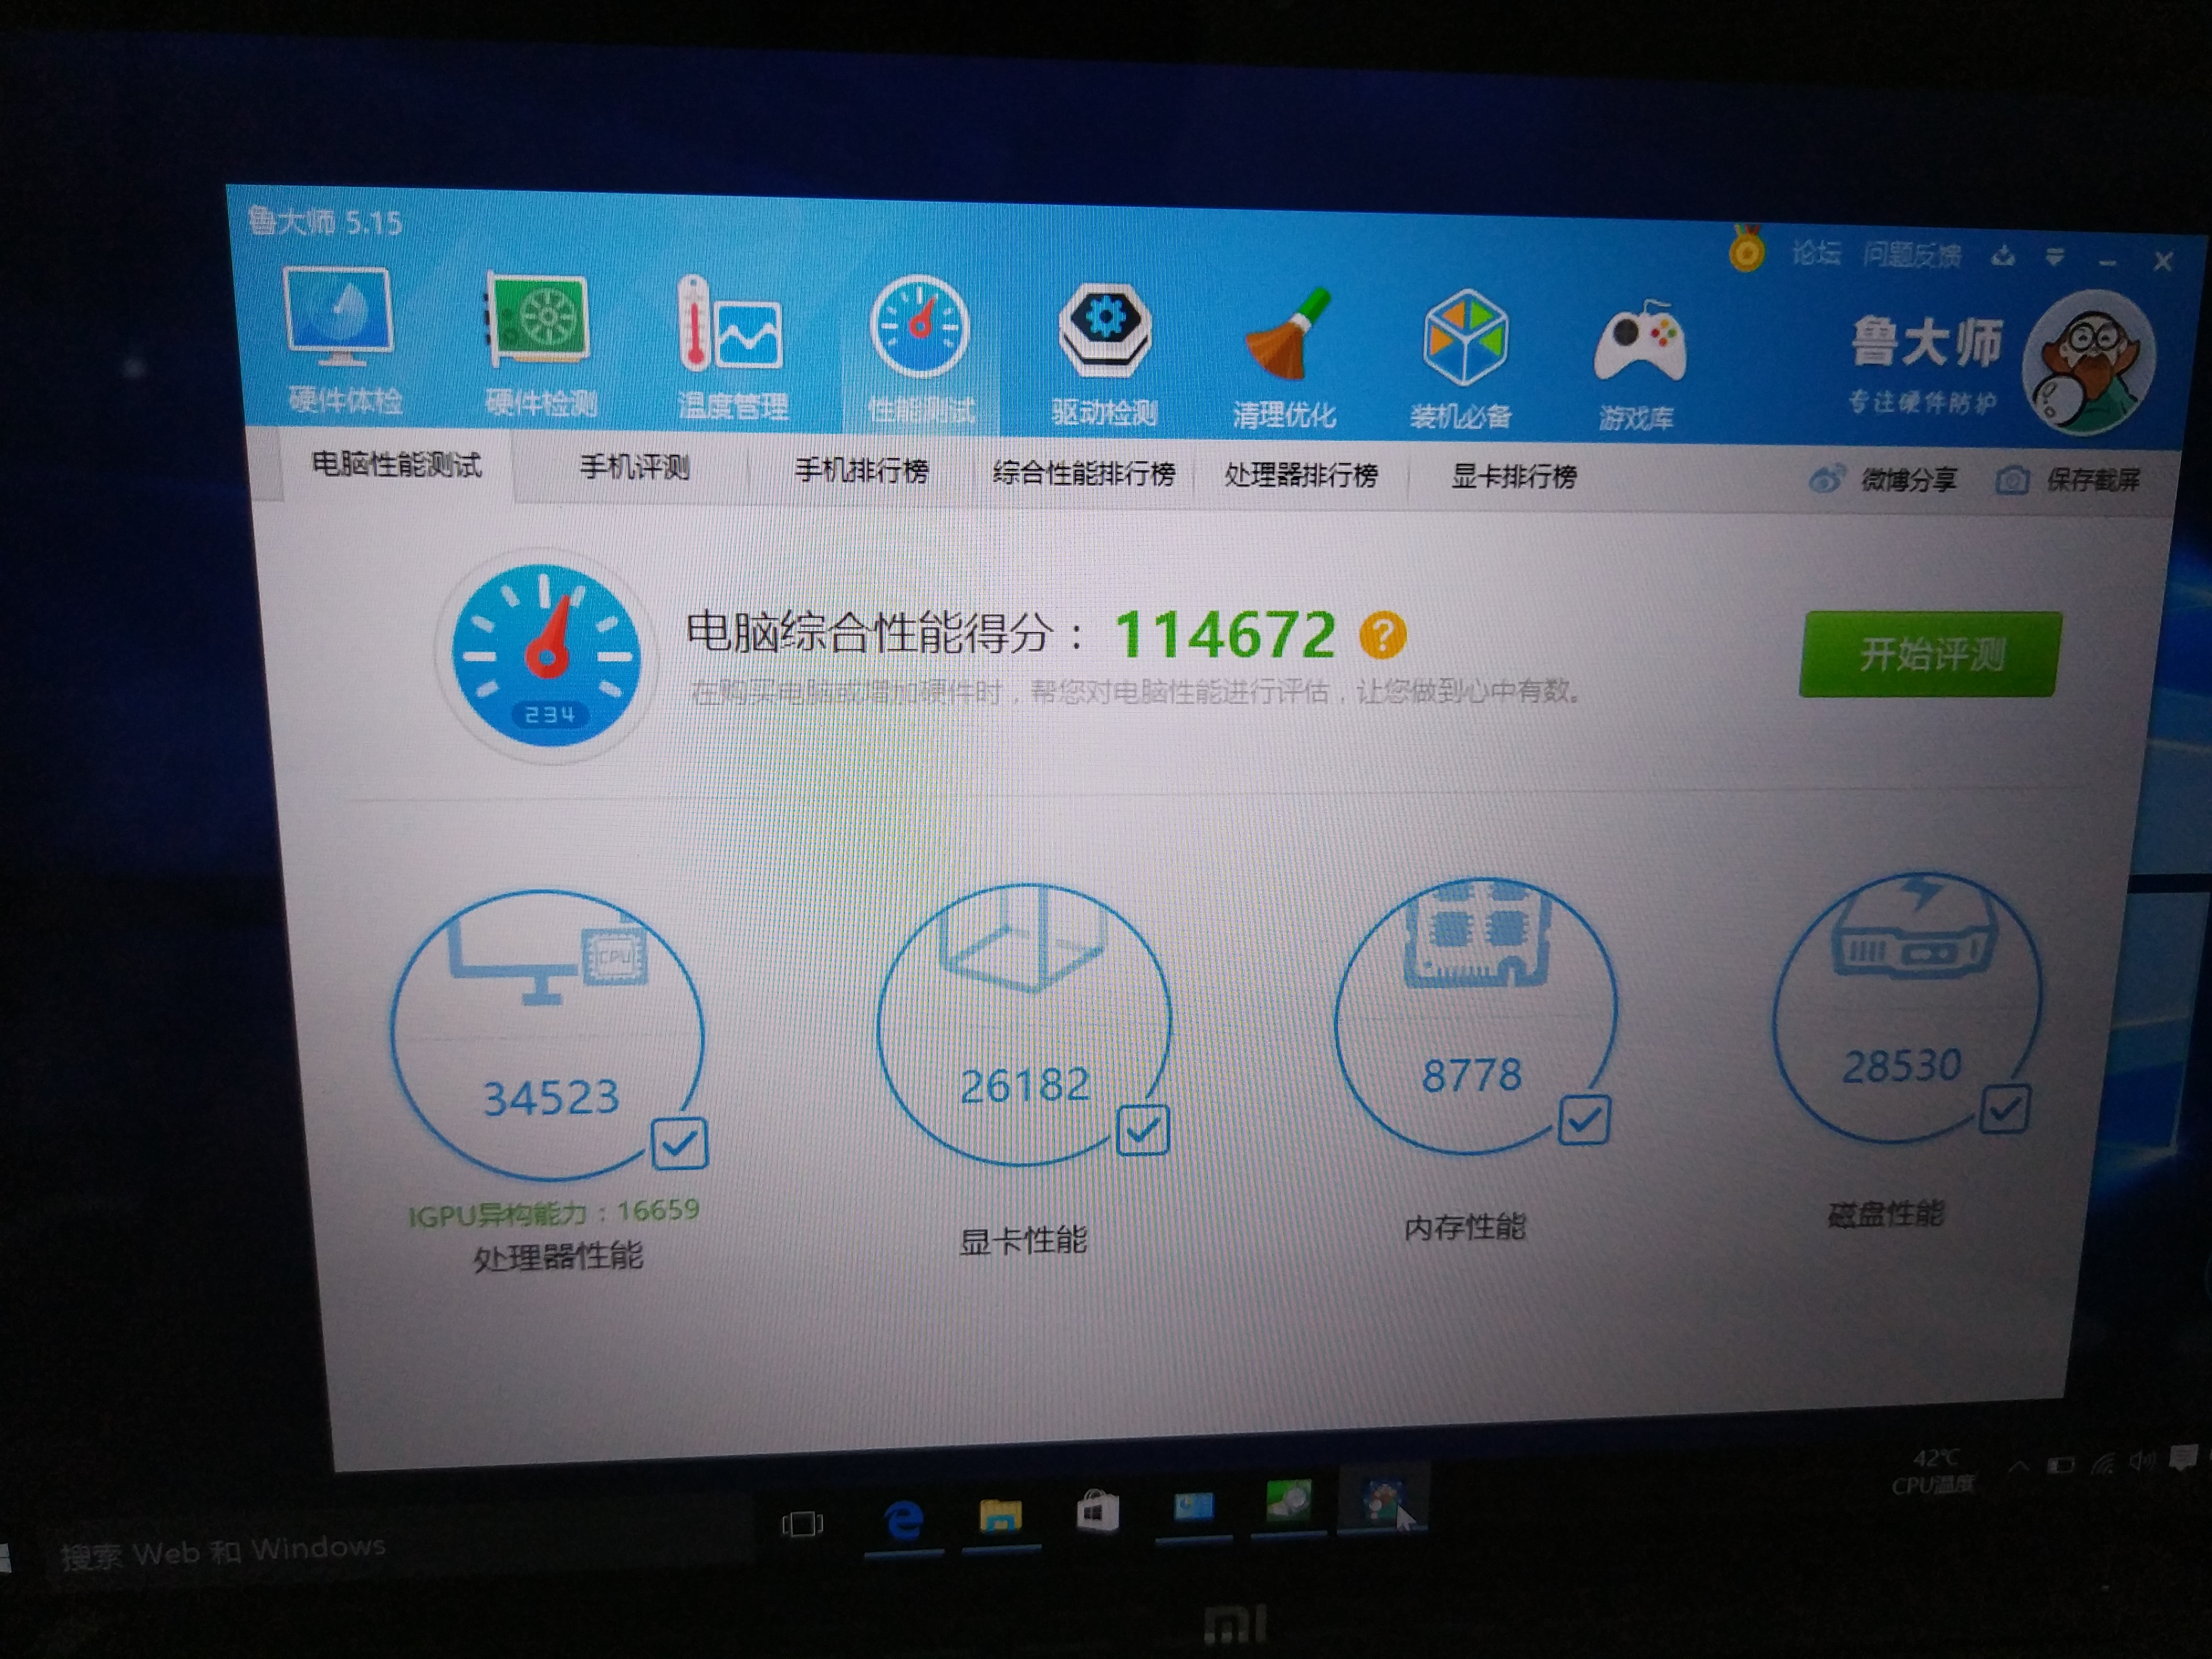Image resolution: width=2212 pixels, height=1659 pixels.
Task: Click the green app icon on taskbar
Action: 1288,1501
